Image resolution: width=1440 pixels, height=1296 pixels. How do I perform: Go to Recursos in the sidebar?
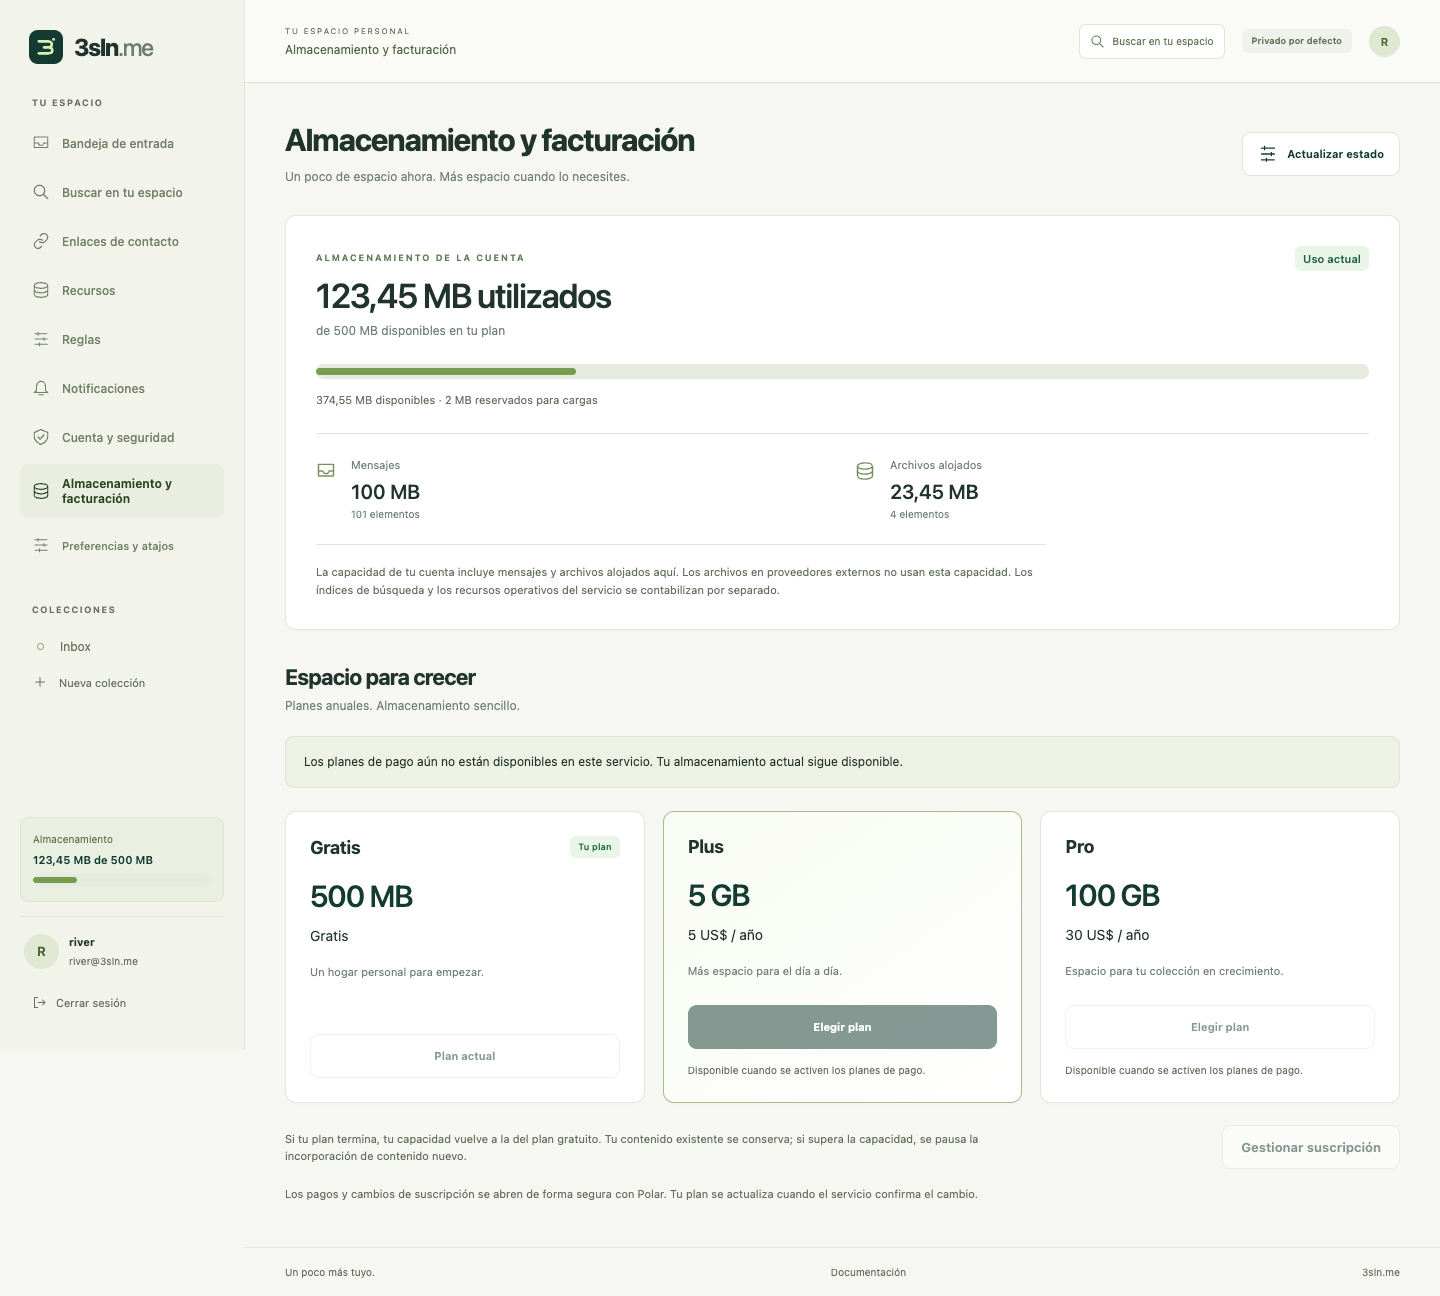(x=122, y=290)
